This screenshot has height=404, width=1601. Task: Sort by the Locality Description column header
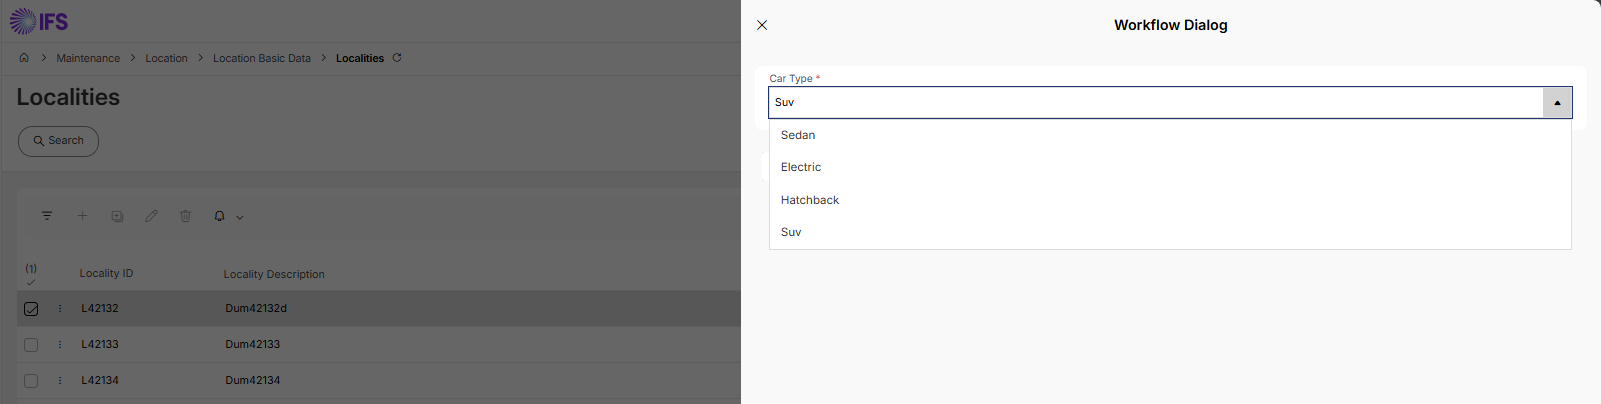pyautogui.click(x=274, y=274)
